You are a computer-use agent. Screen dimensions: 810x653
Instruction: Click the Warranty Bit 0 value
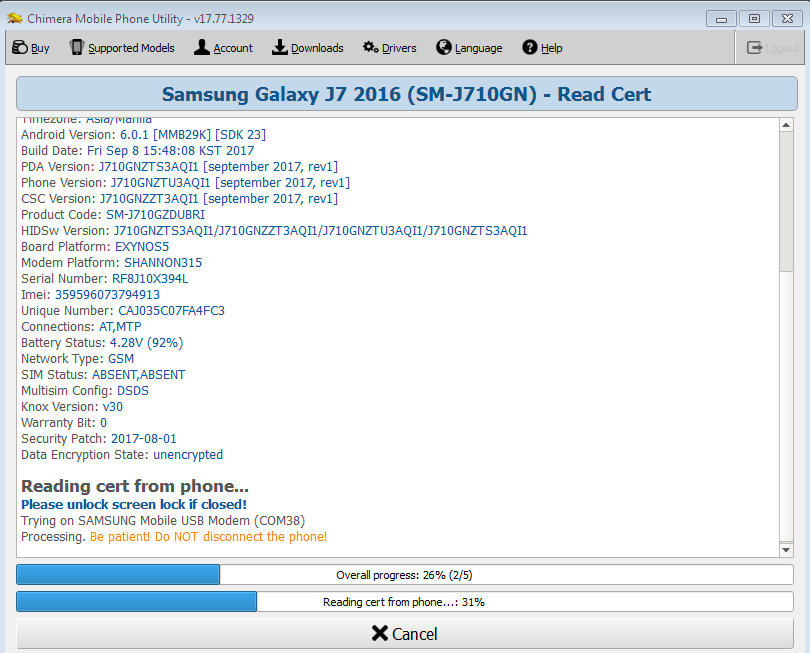point(103,423)
